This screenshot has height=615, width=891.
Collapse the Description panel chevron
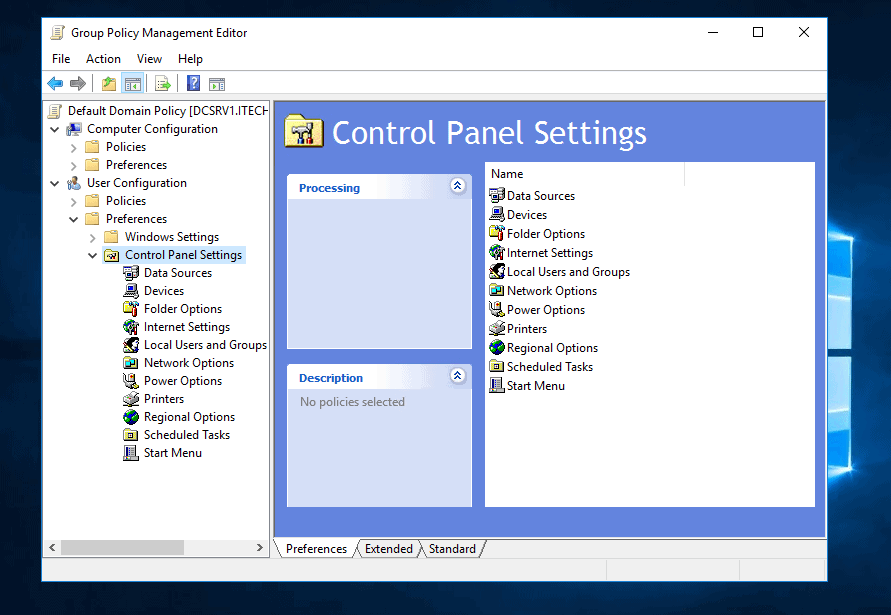click(458, 376)
